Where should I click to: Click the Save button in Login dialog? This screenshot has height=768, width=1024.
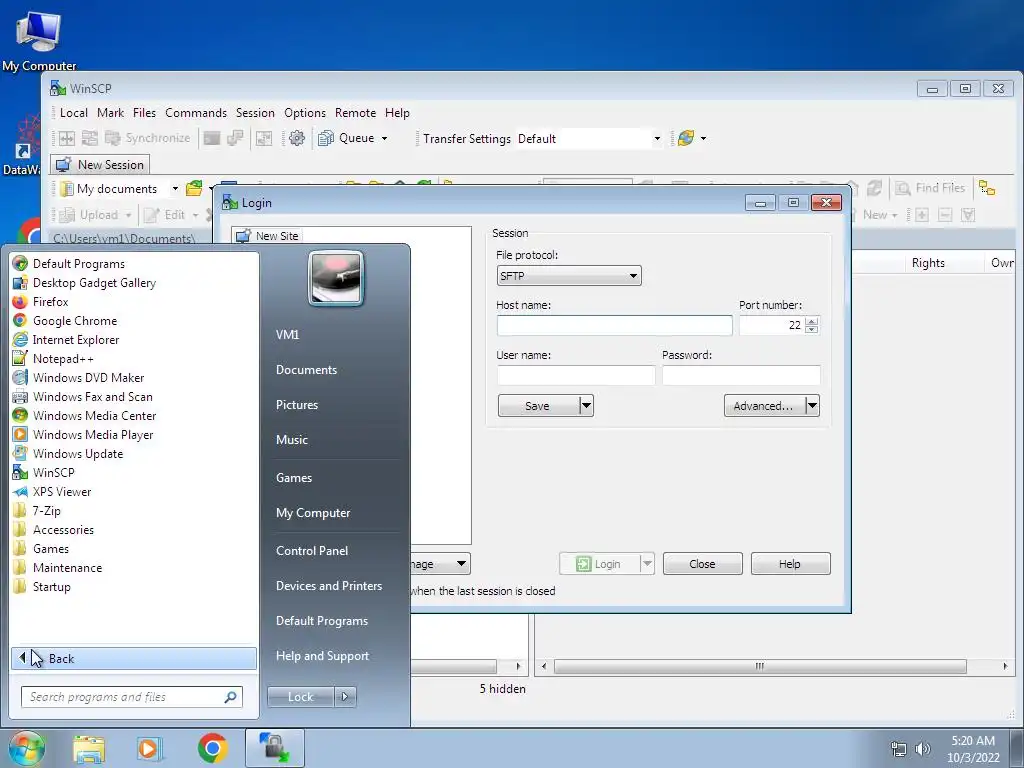click(538, 406)
